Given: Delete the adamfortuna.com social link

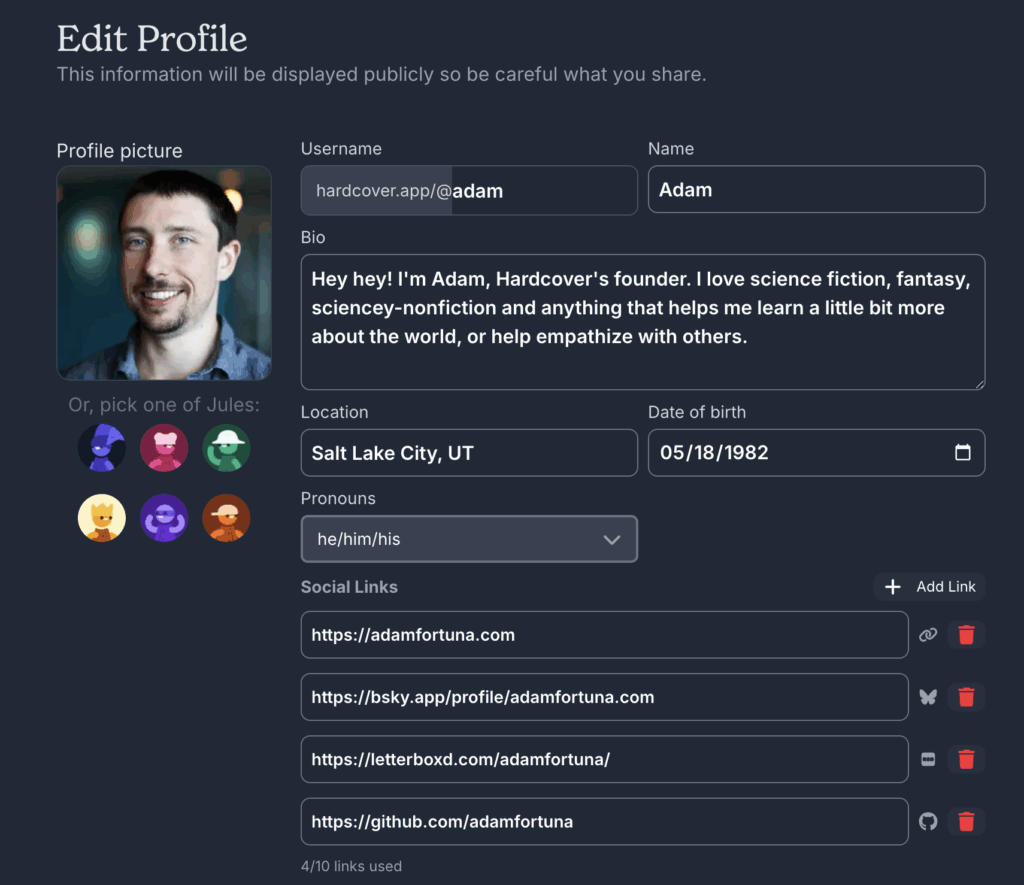Looking at the screenshot, I should coord(966,635).
